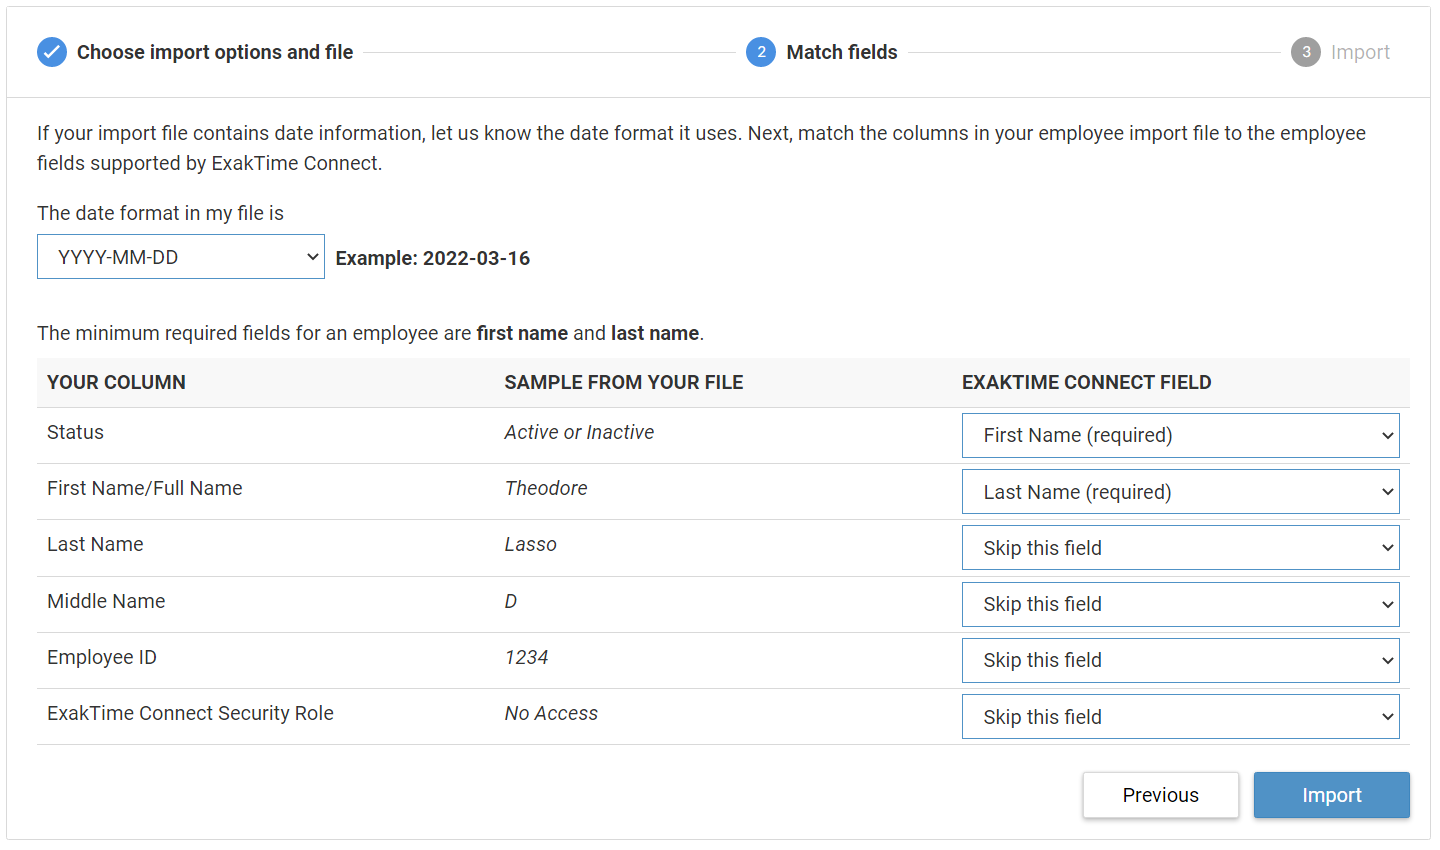
Task: Click the Last Name column name
Action: point(95,544)
